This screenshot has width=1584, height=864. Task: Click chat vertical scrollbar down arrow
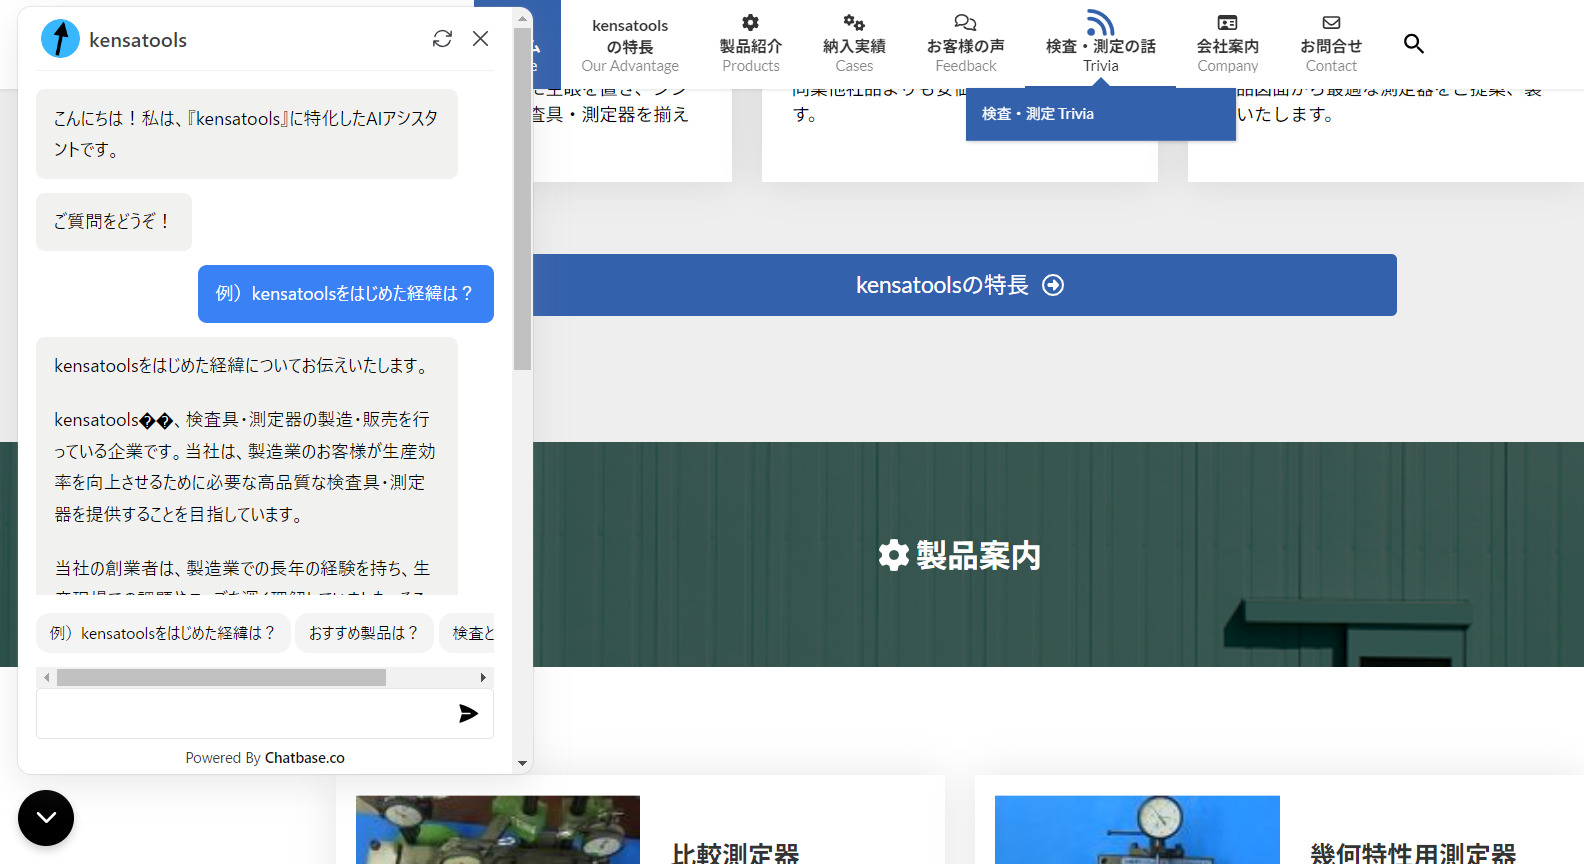[522, 763]
